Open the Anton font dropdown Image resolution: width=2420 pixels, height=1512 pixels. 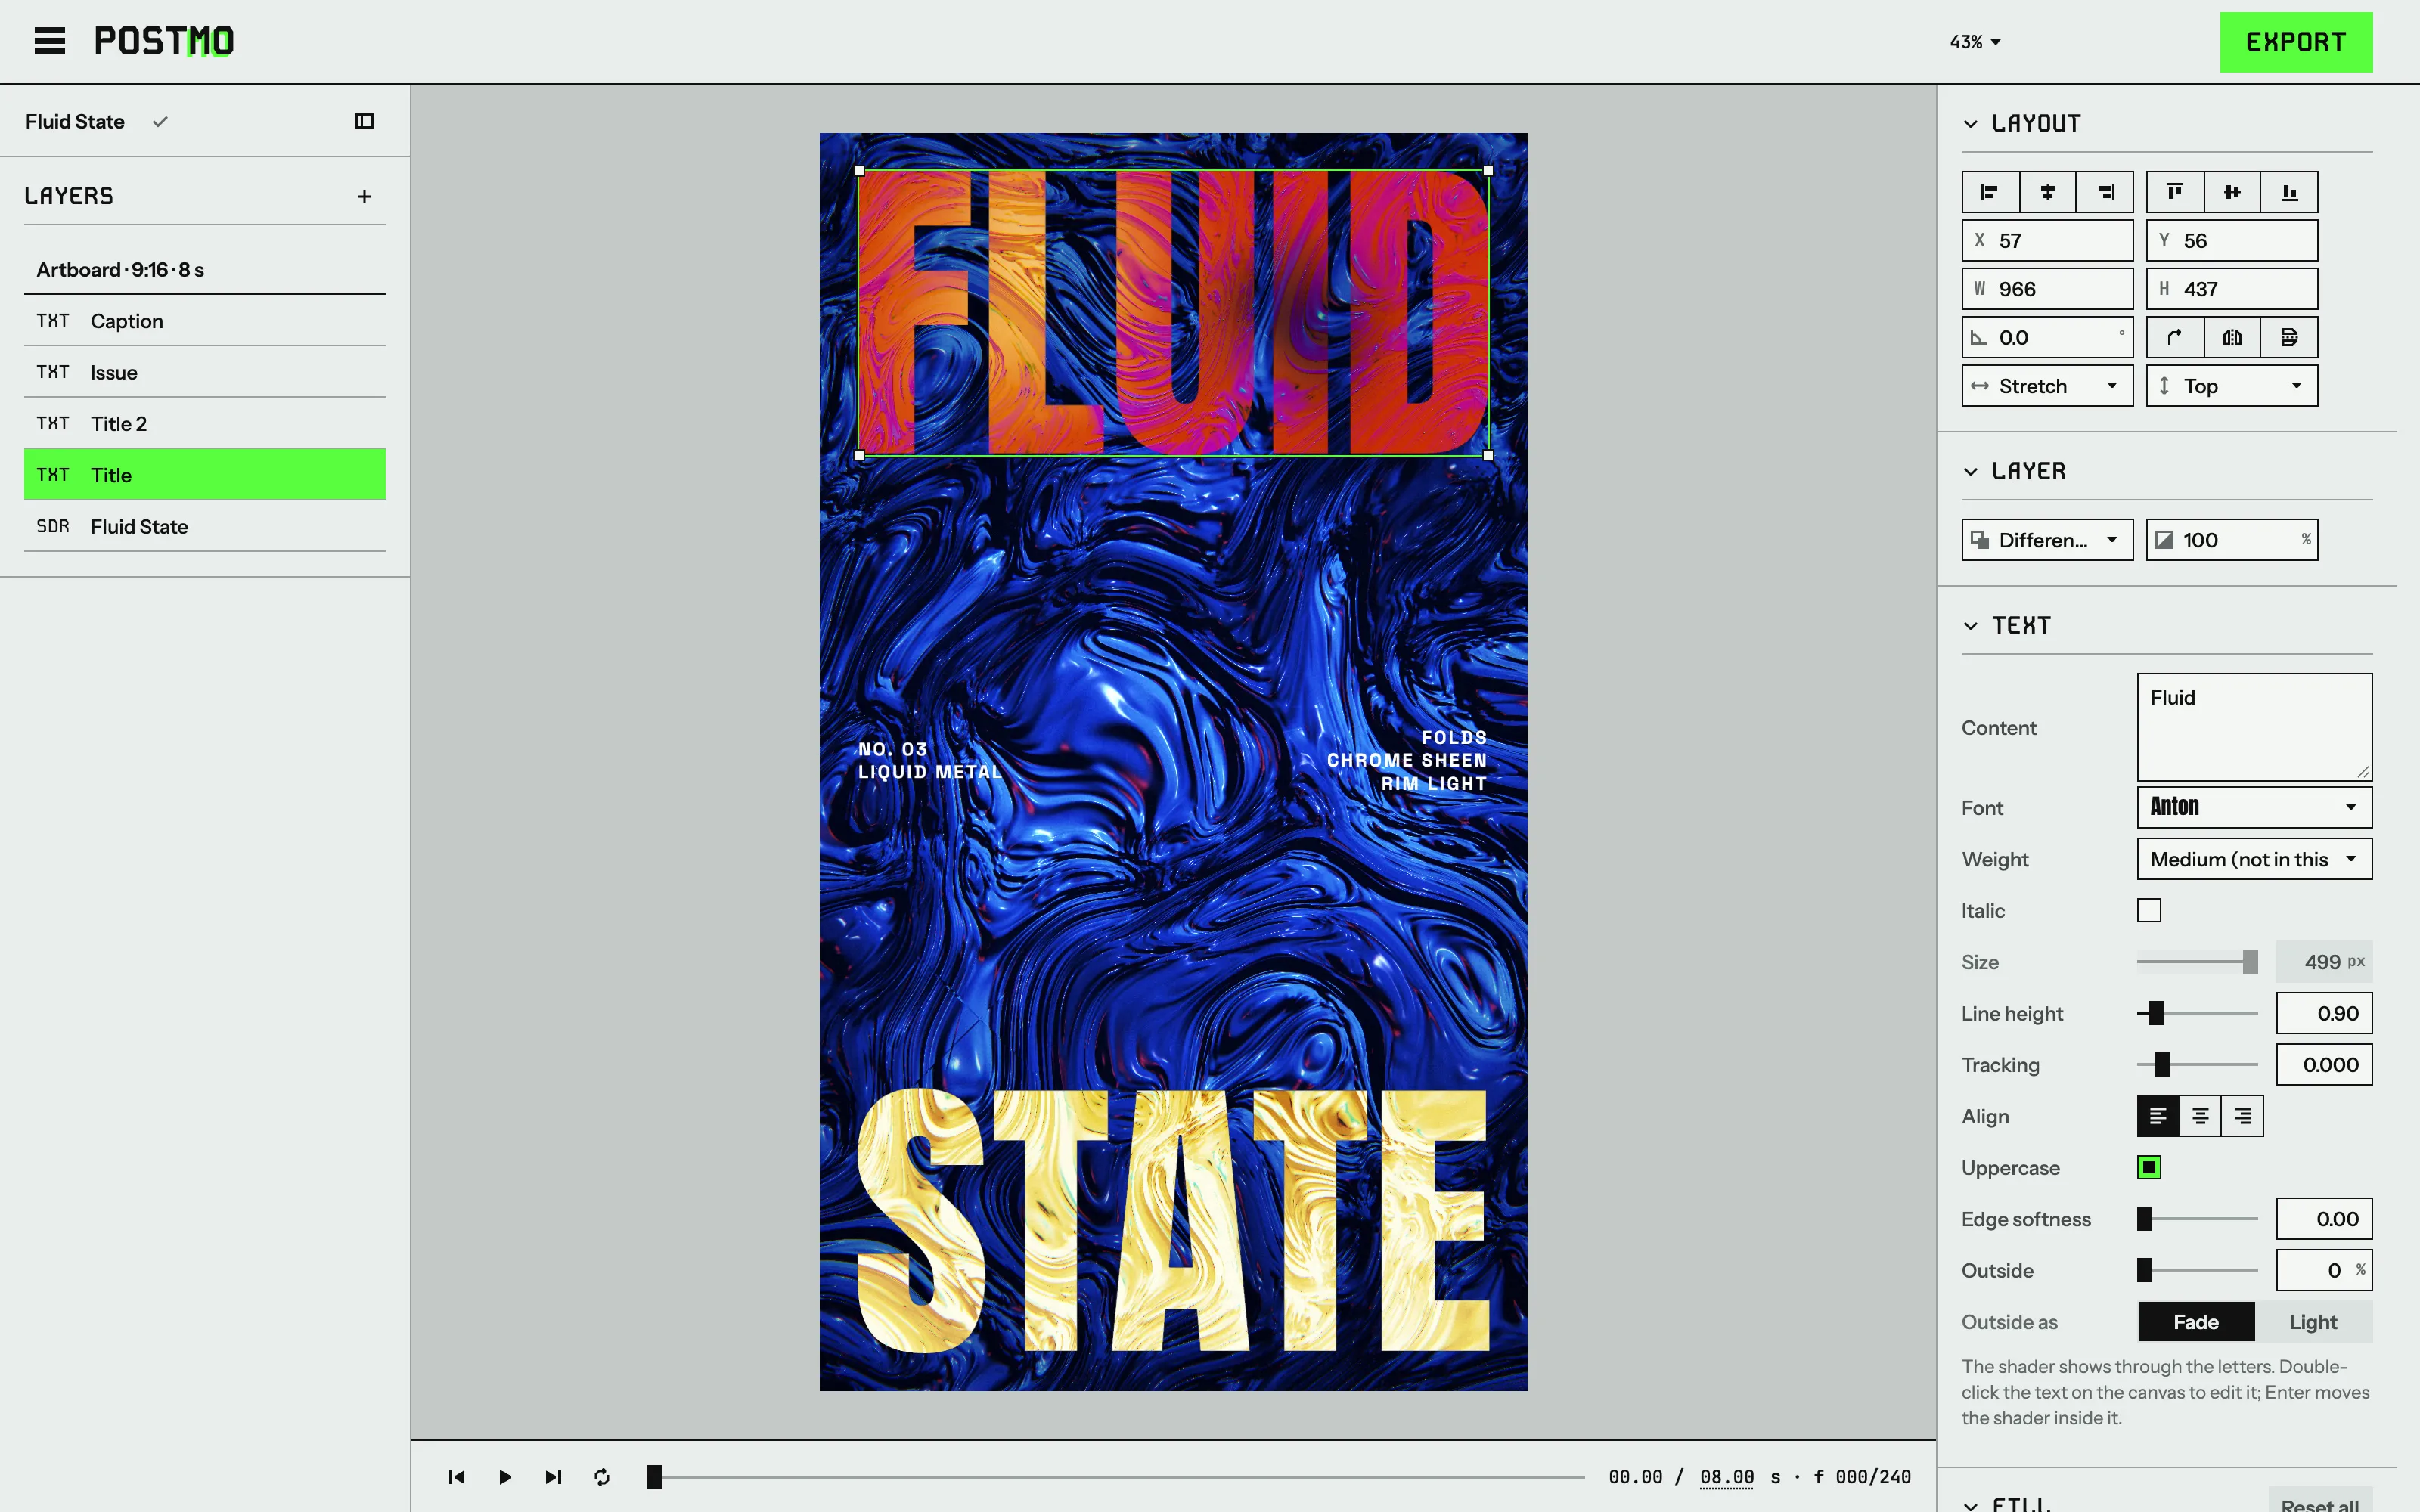coord(2254,807)
